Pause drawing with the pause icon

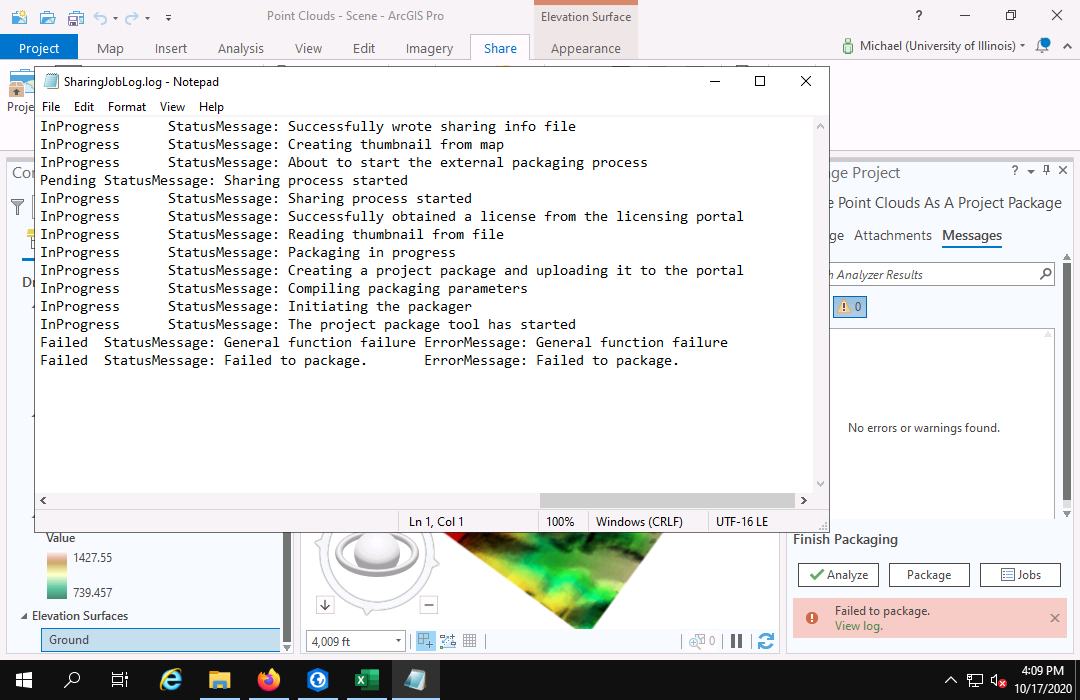[x=737, y=641]
